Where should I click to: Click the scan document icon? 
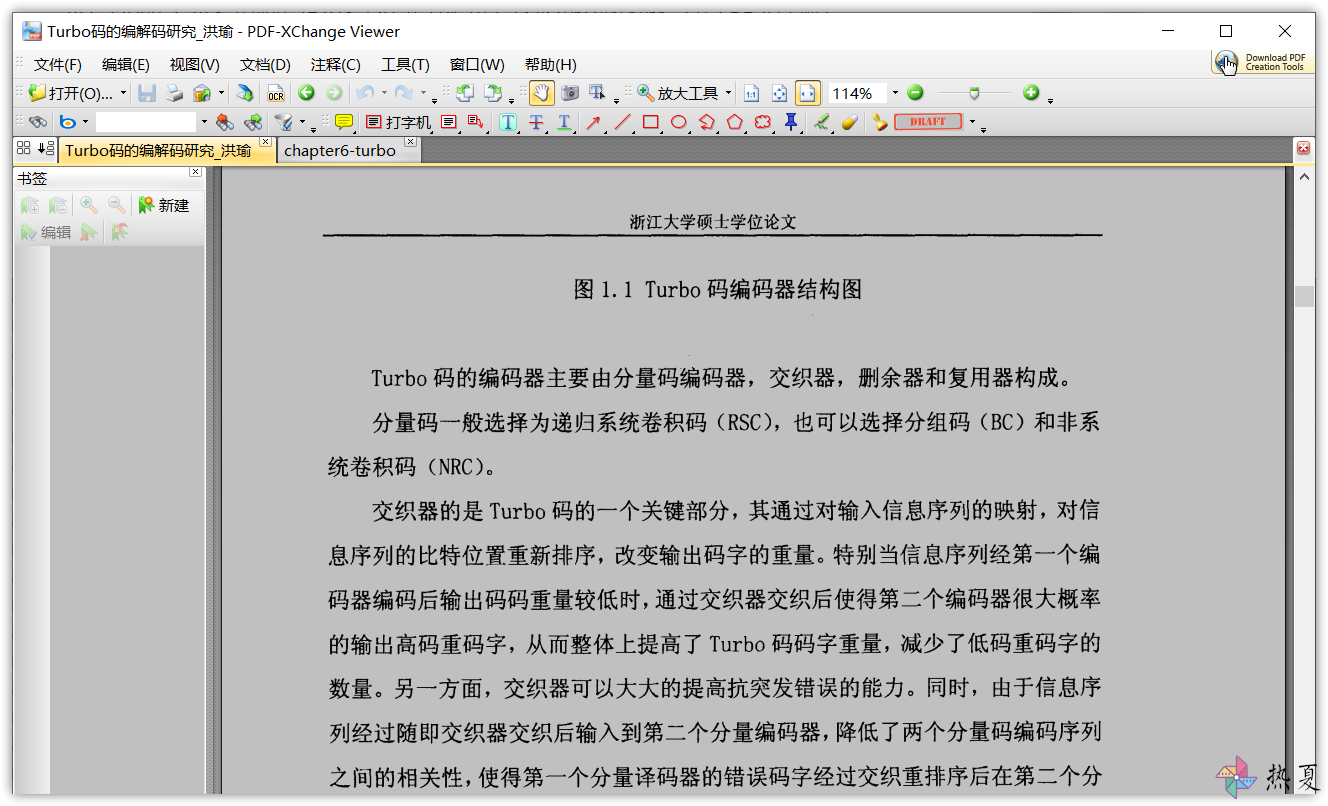pos(245,93)
